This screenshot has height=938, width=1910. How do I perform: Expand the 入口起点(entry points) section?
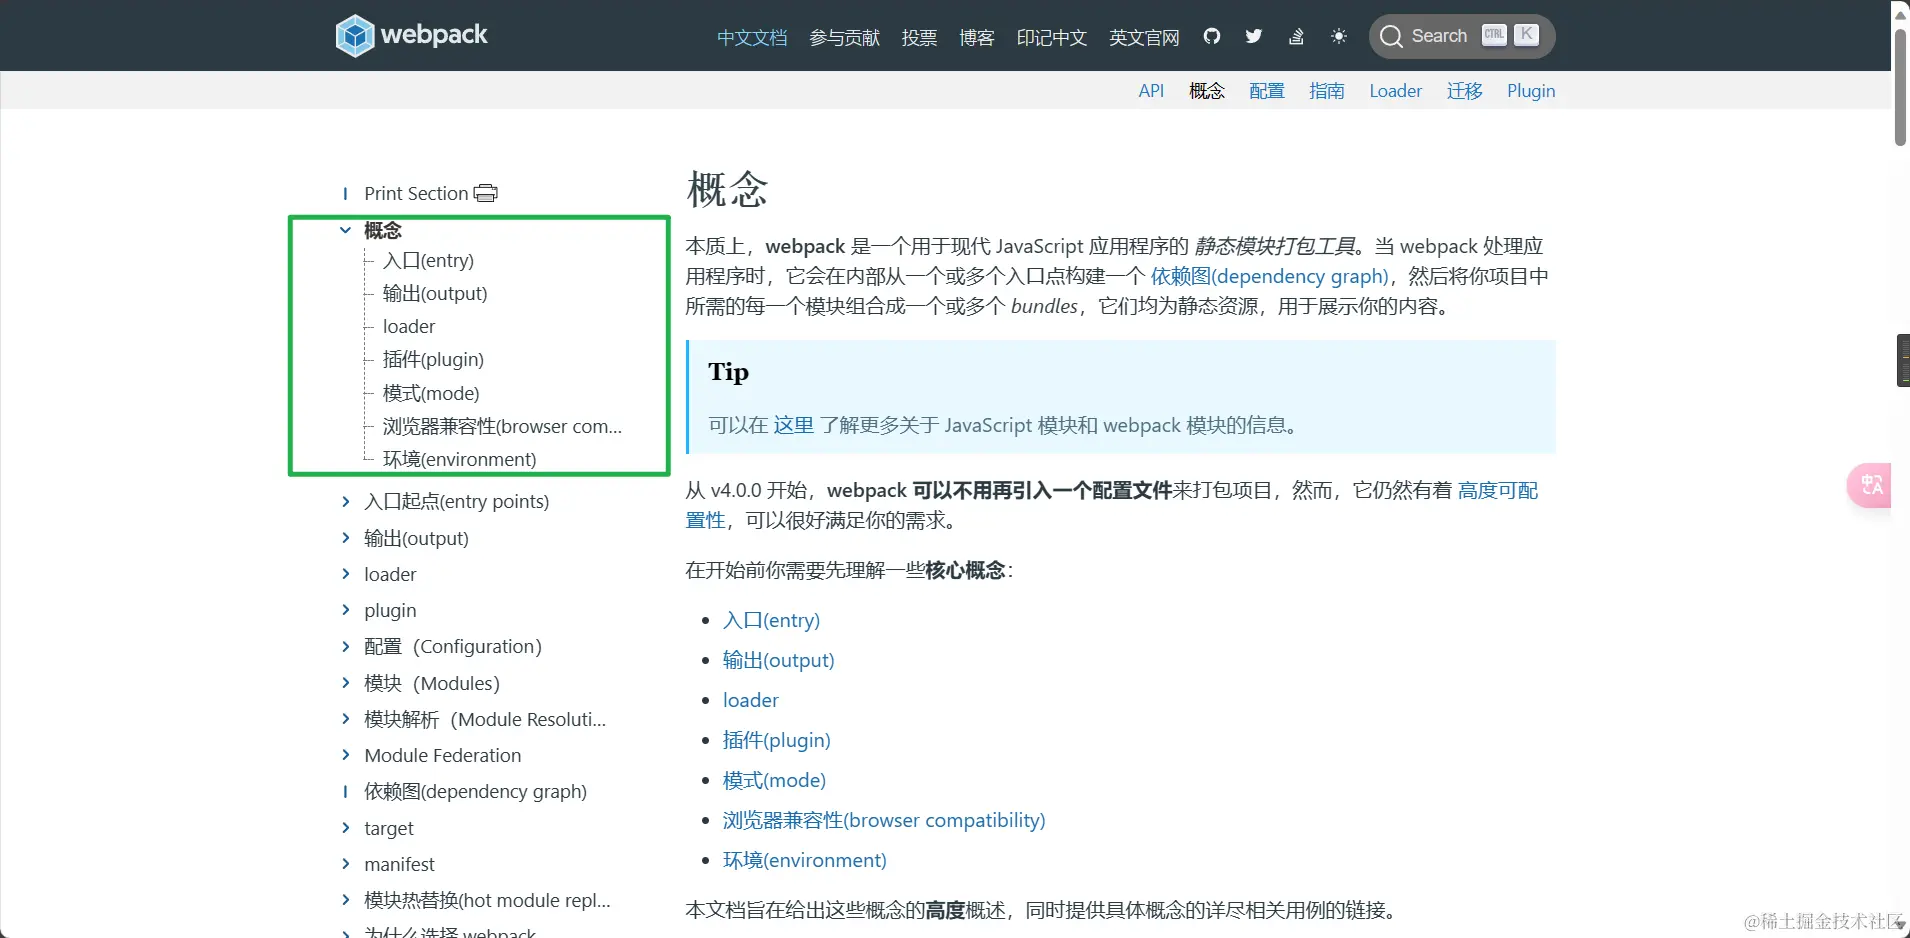[345, 501]
